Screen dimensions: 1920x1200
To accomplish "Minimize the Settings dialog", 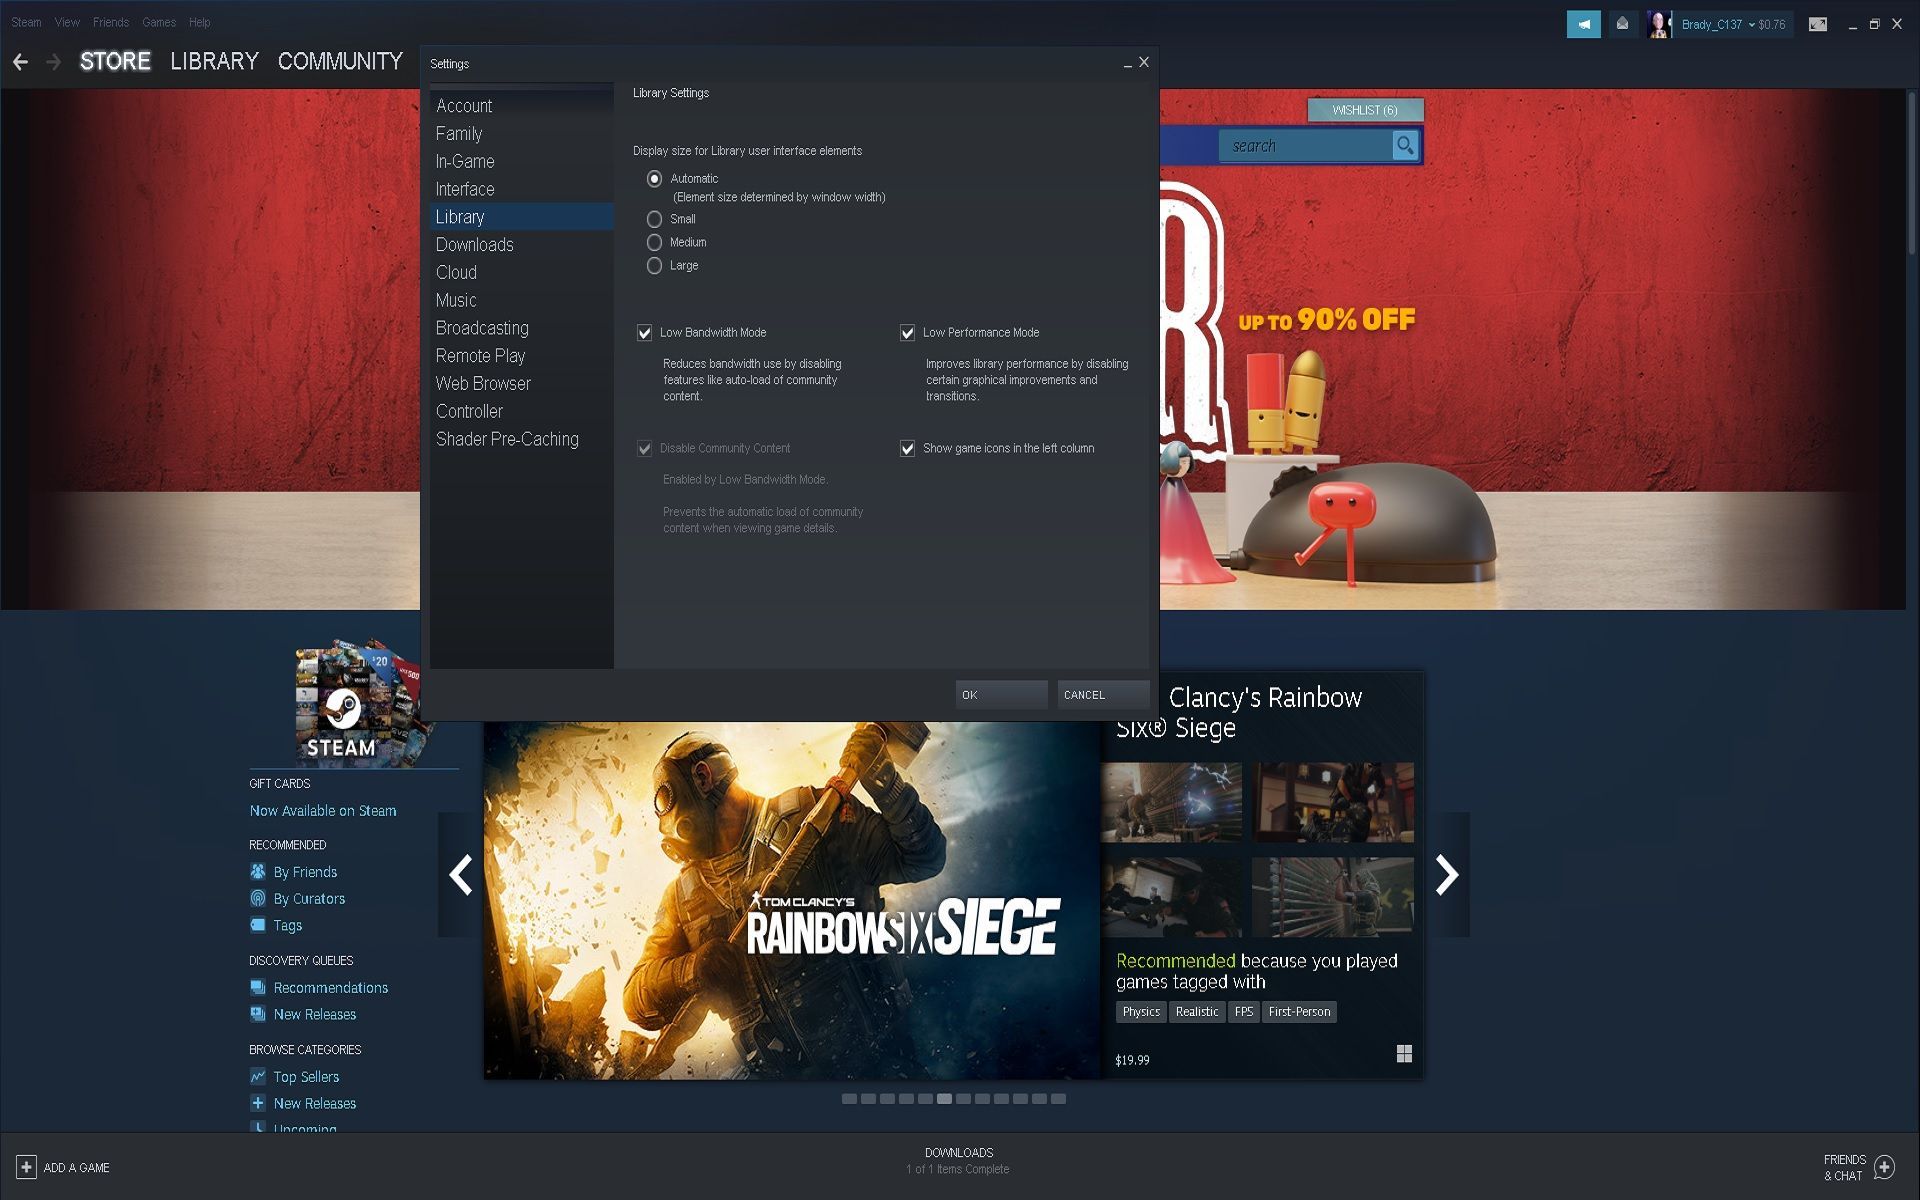I will click(x=1127, y=63).
